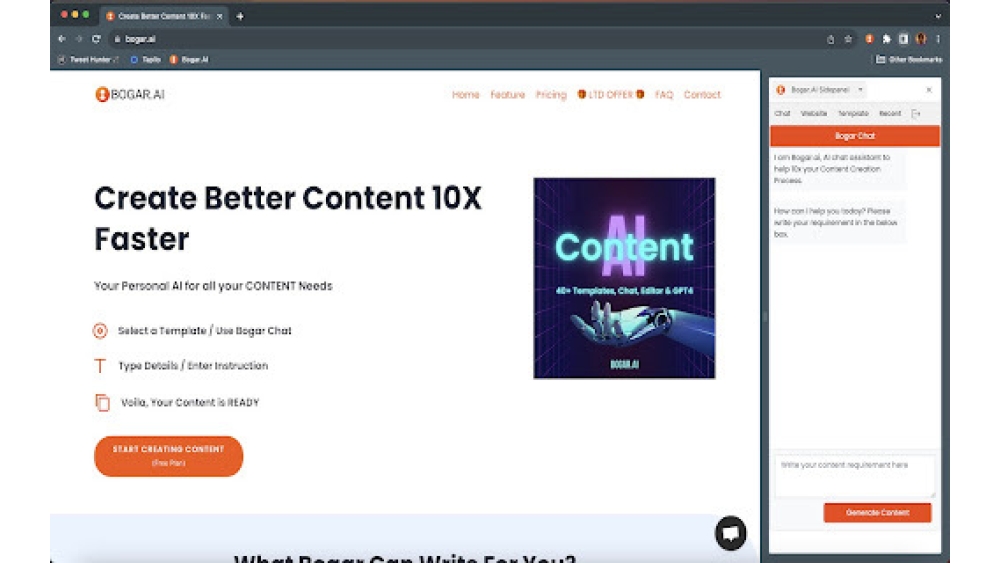Open a new browser tab with the plus button
This screenshot has width=1000, height=563.
click(240, 16)
